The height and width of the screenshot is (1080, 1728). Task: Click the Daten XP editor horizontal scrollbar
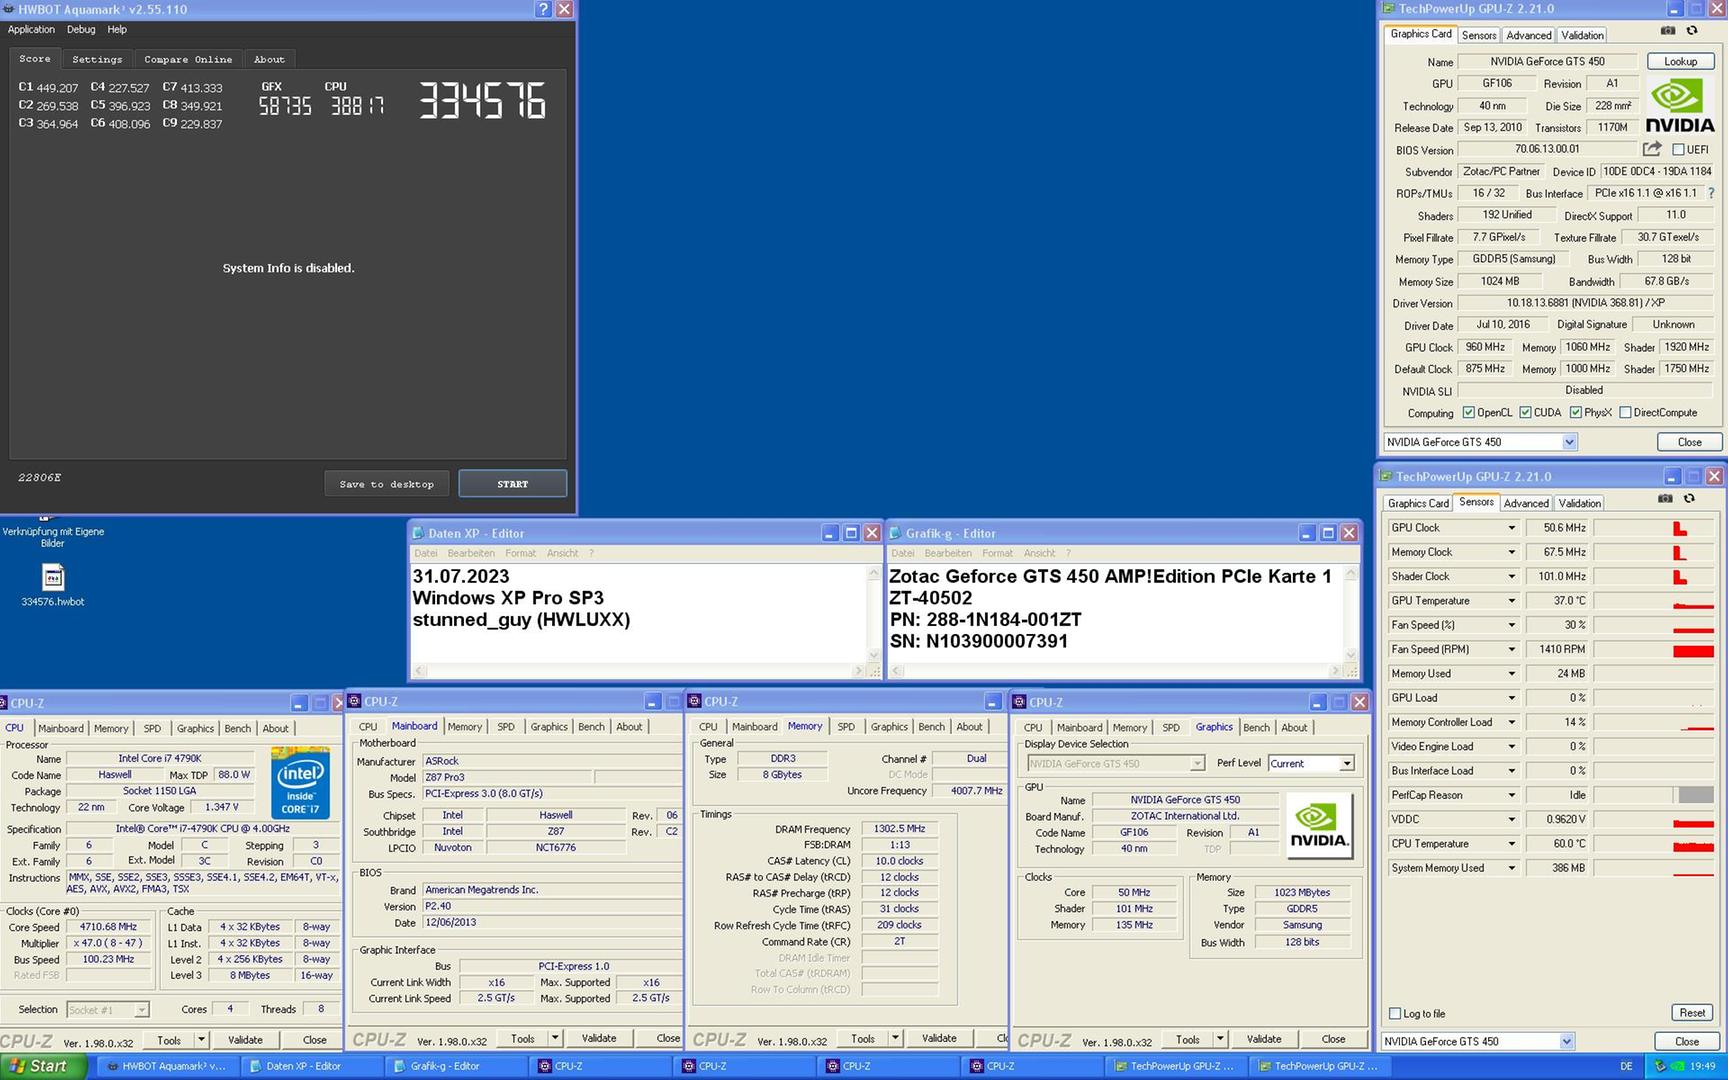pos(639,671)
